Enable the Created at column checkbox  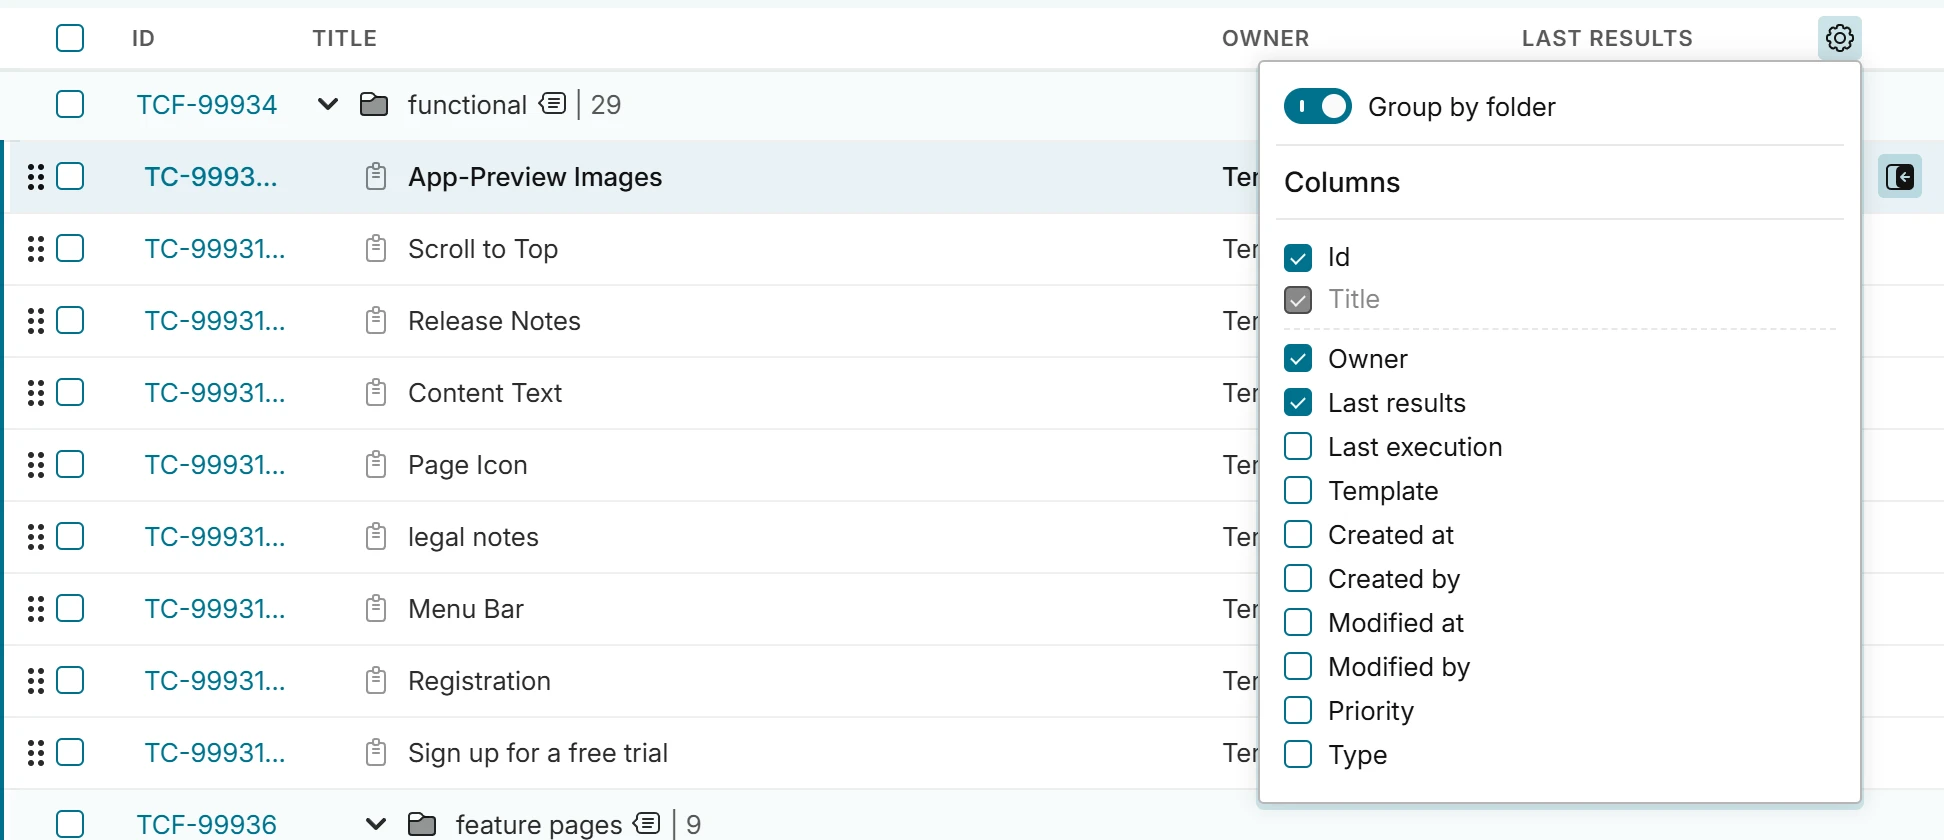click(1298, 534)
